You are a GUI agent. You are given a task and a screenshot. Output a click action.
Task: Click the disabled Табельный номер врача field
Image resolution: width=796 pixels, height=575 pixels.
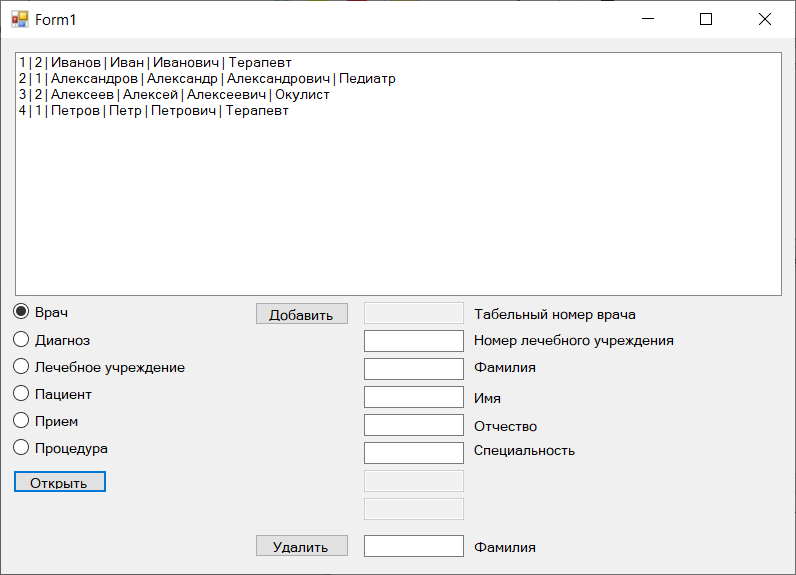coord(414,313)
